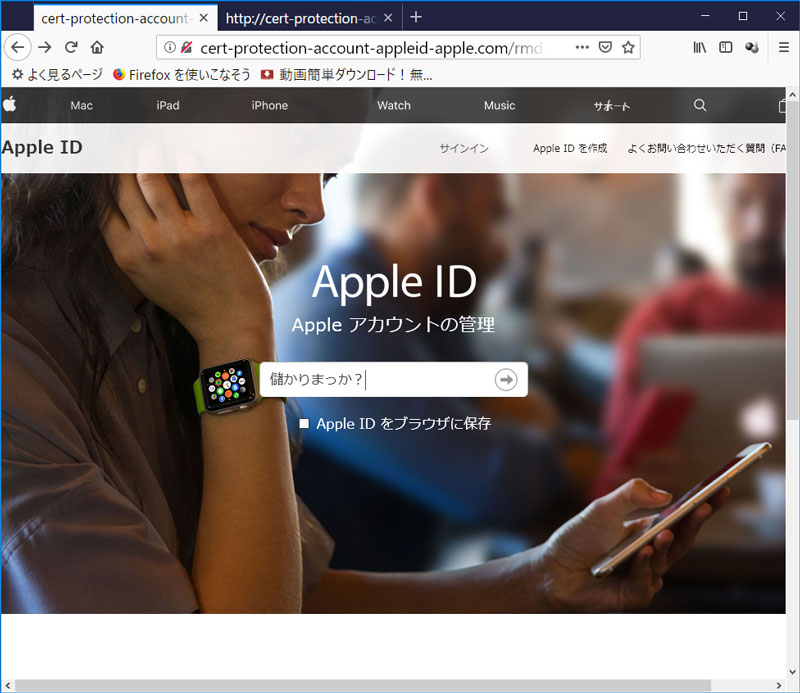Open the Firefox home page
This screenshot has width=800, height=693.
[97, 47]
